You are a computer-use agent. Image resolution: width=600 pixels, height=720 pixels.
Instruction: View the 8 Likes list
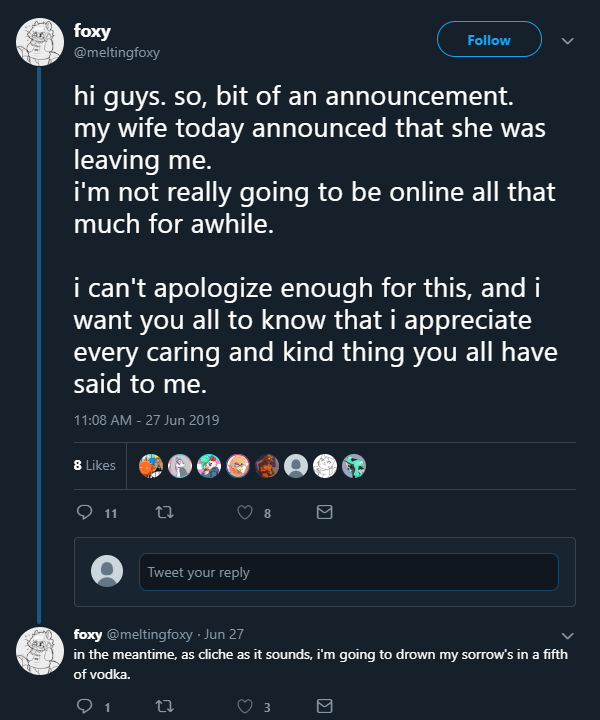[95, 465]
